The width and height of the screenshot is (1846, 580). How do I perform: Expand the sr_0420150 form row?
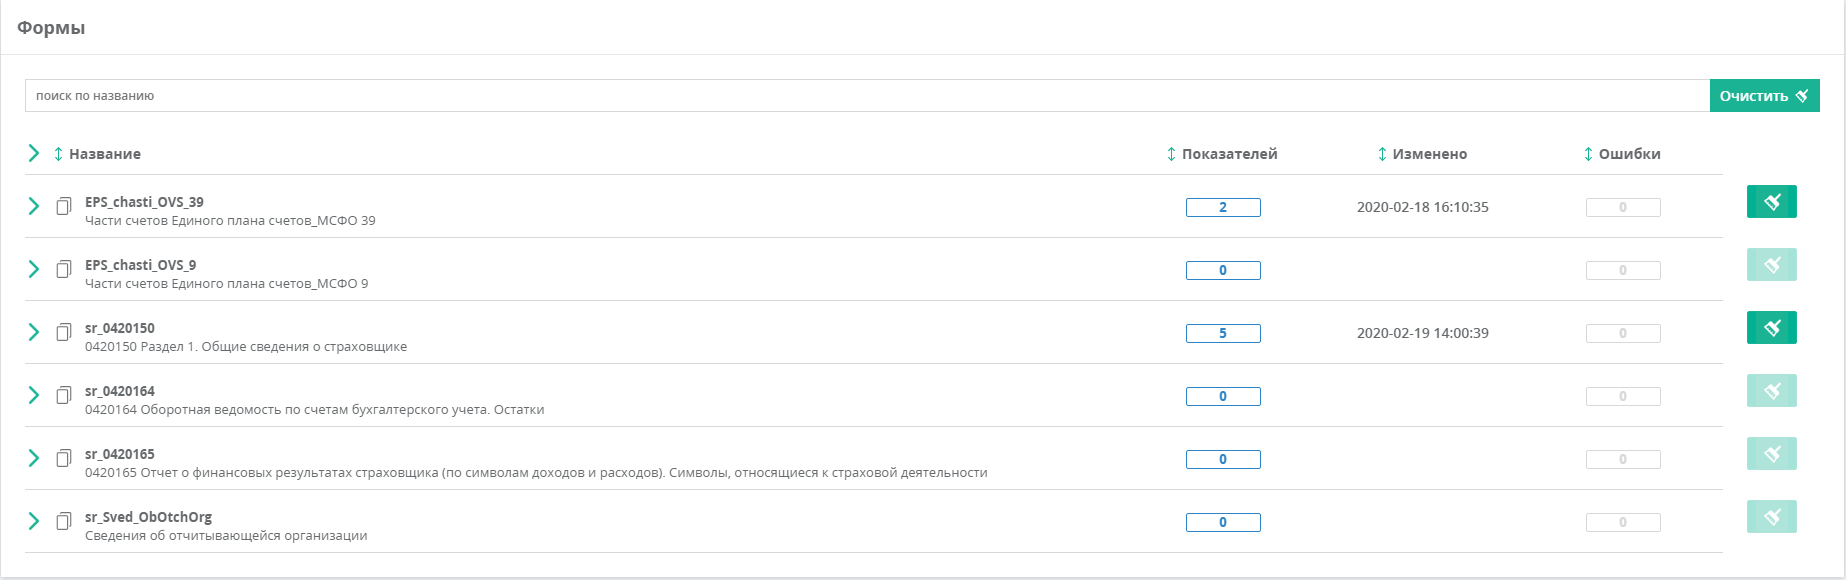point(34,332)
